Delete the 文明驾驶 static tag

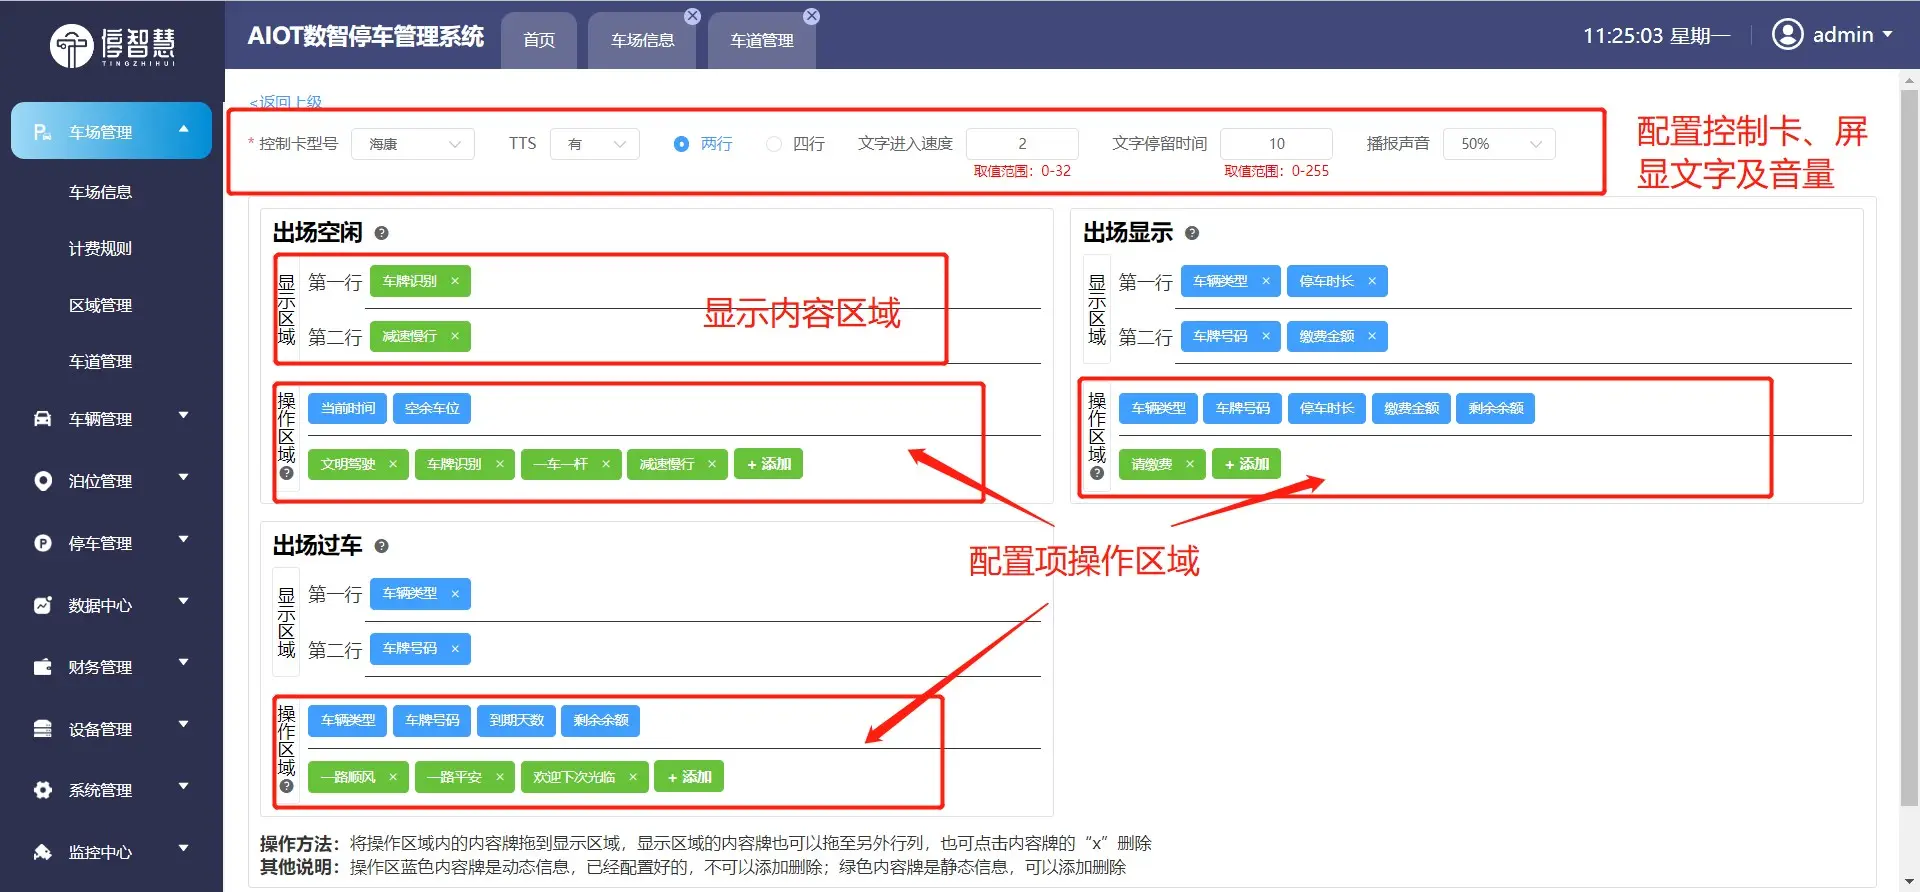(393, 464)
